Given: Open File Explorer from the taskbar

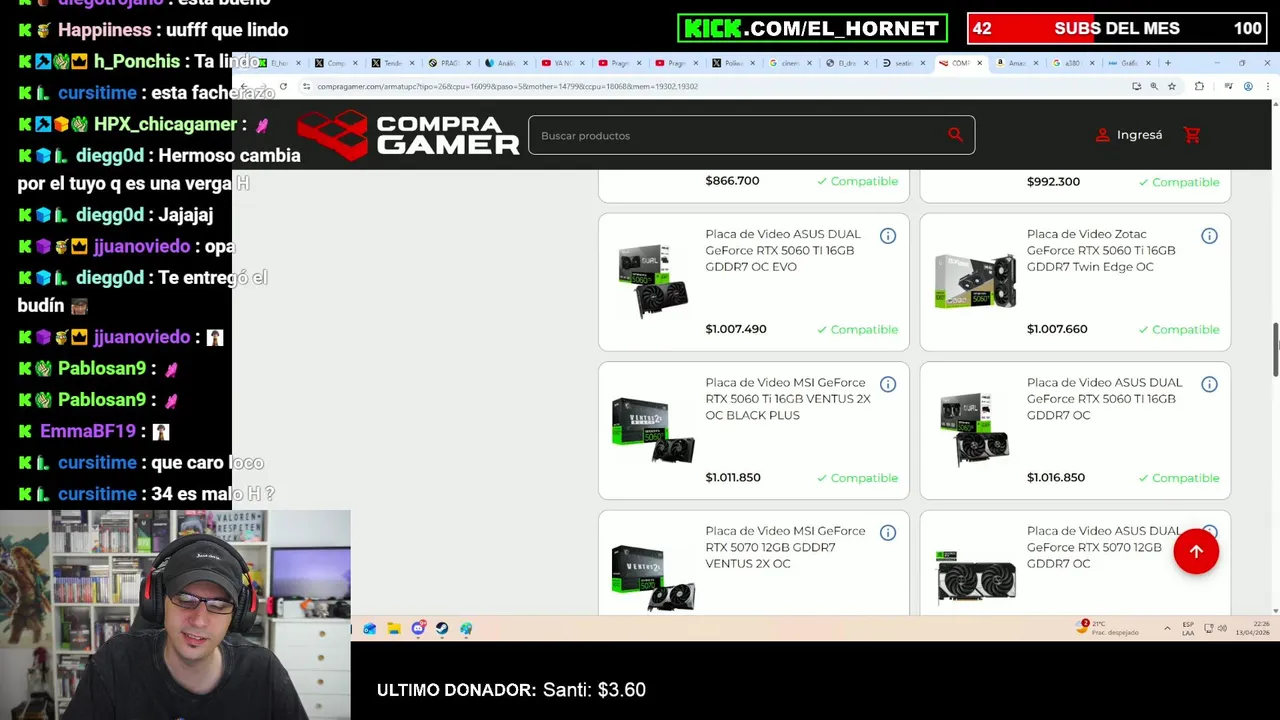Looking at the screenshot, I should (394, 629).
